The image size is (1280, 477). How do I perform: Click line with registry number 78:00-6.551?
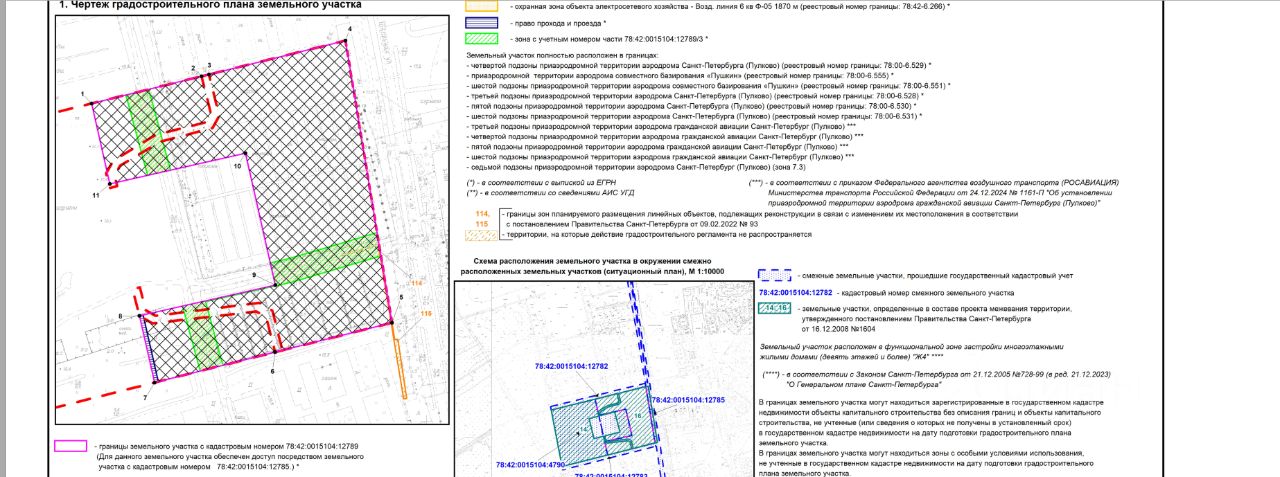[x=708, y=85]
